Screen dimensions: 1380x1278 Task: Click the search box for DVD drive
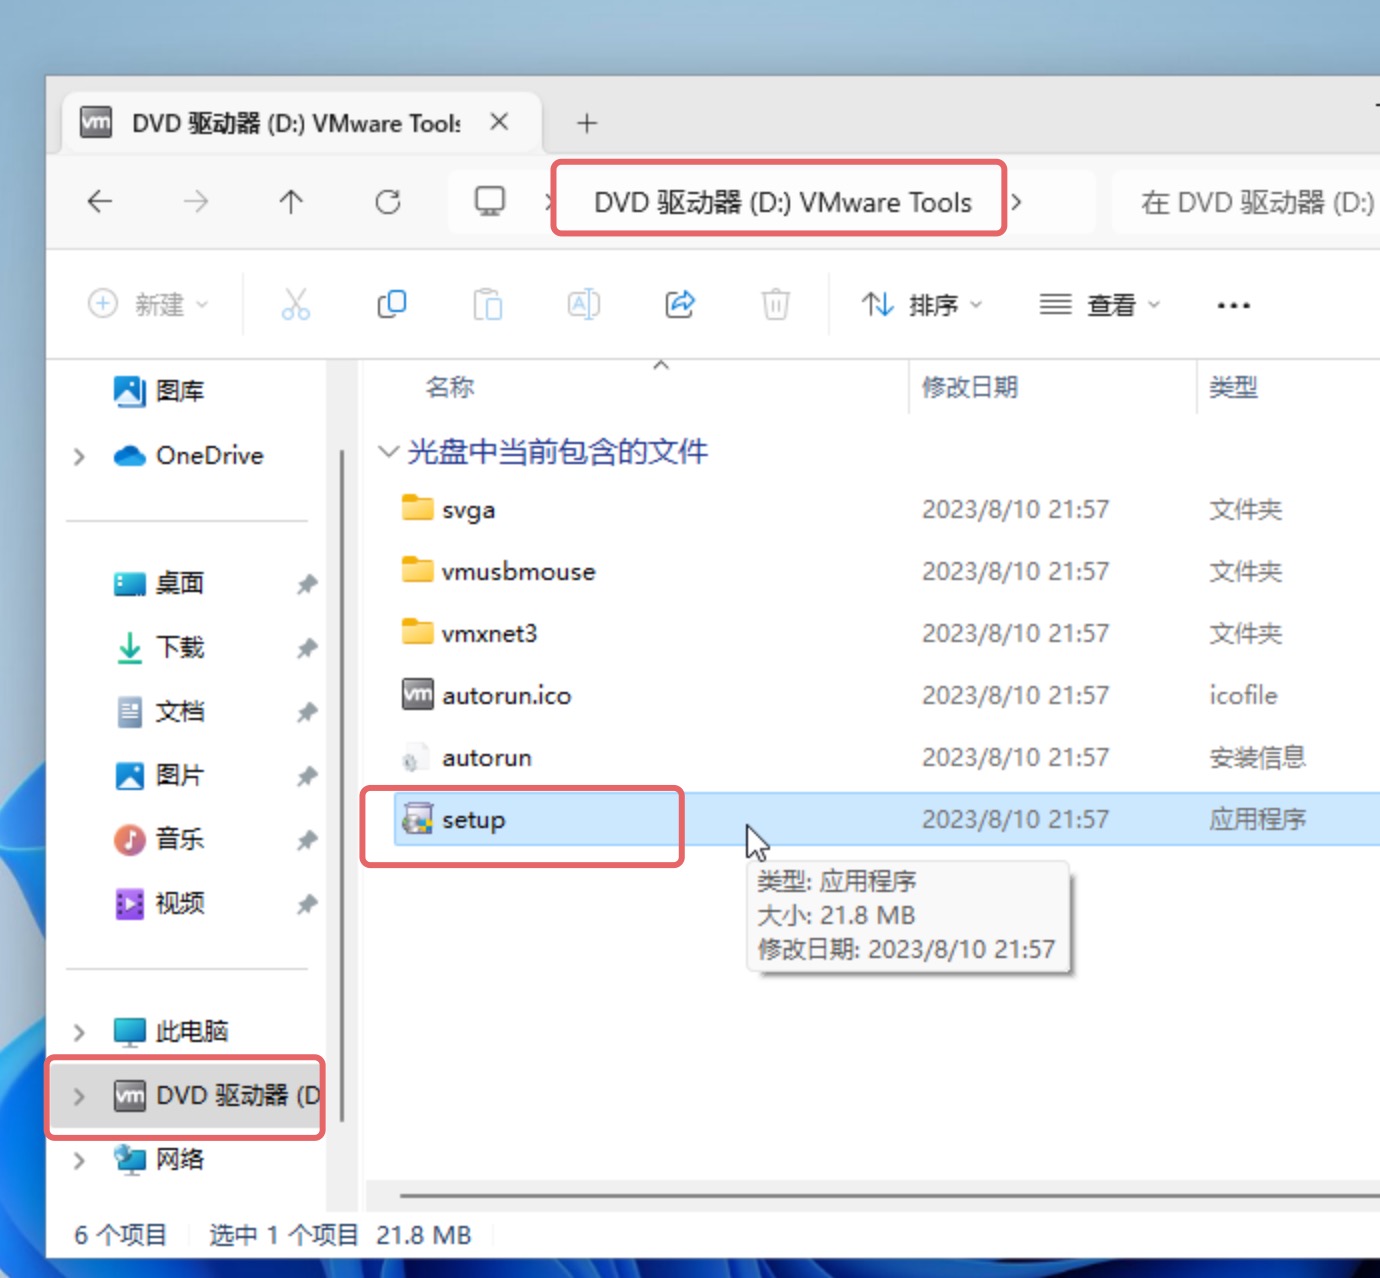pos(1246,202)
